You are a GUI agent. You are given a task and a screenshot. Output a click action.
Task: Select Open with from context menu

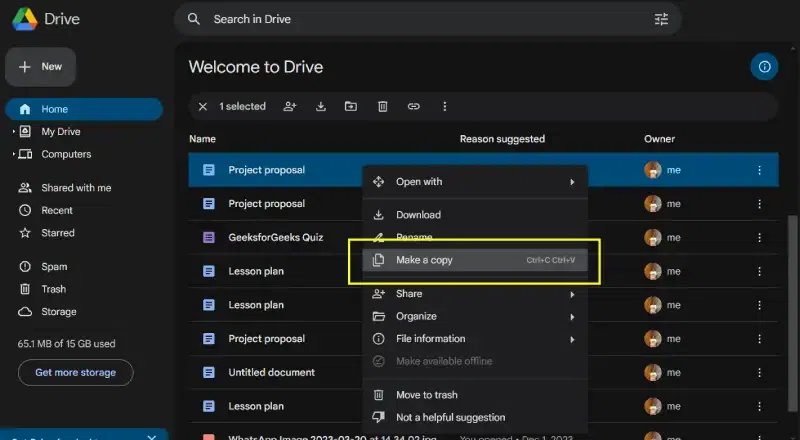click(x=475, y=182)
